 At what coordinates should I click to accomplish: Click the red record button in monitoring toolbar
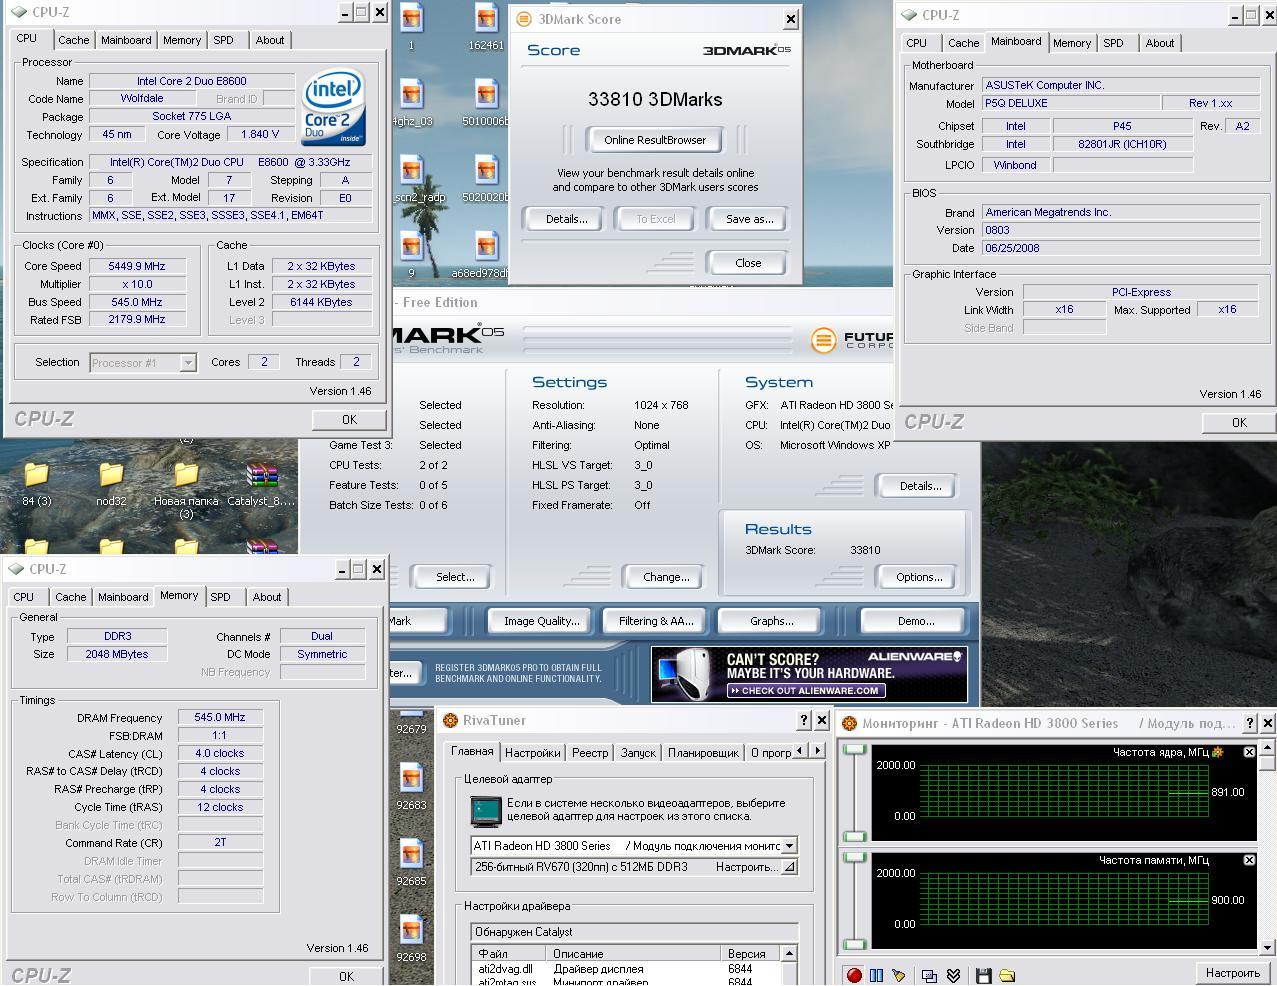854,975
